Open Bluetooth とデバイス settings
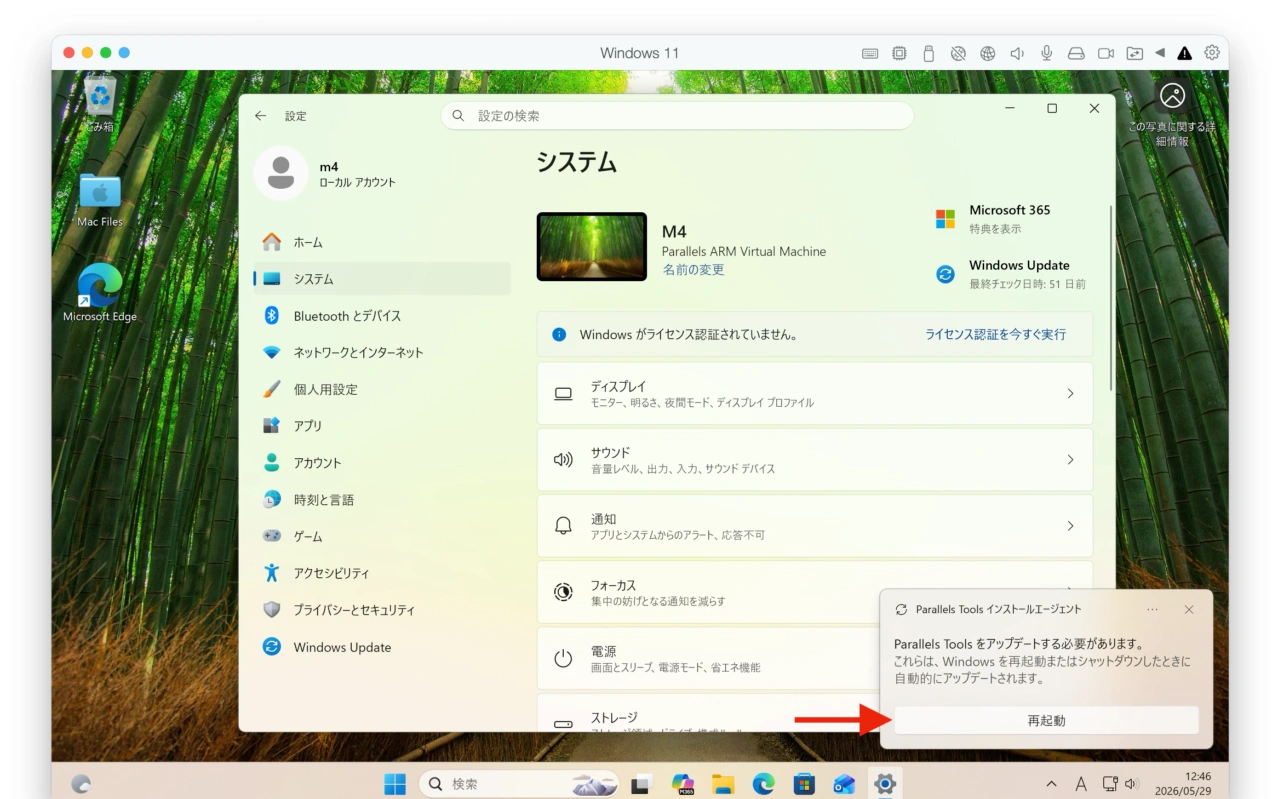 click(x=382, y=316)
